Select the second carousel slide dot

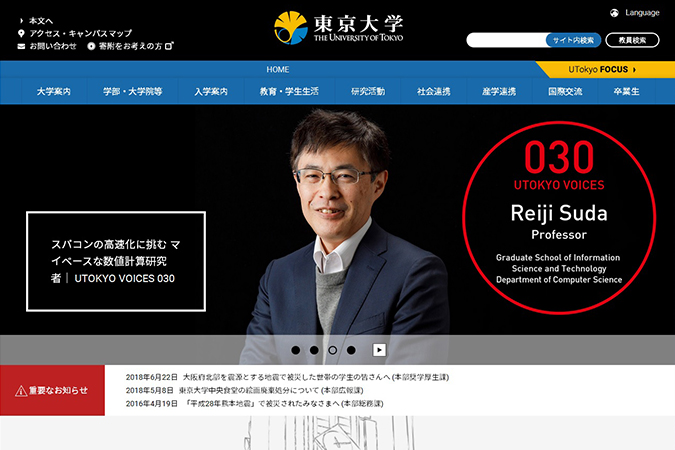click(x=315, y=350)
